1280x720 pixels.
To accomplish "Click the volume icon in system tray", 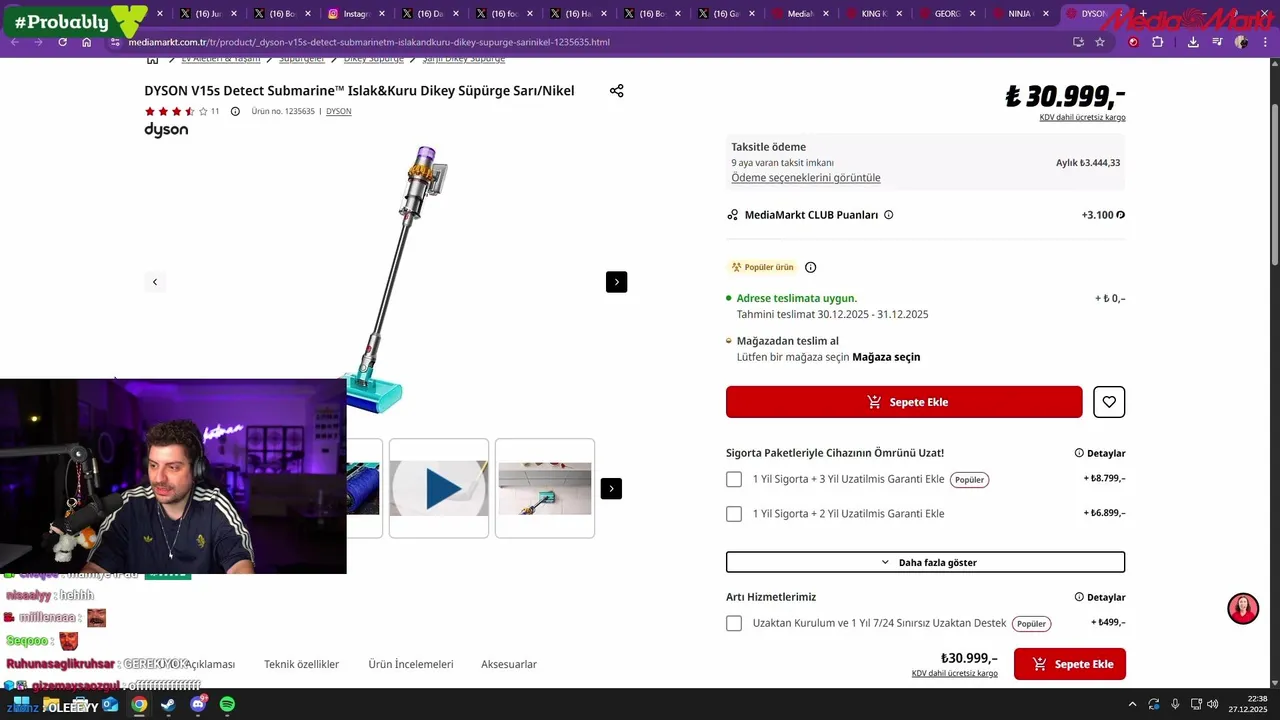I will (1212, 704).
